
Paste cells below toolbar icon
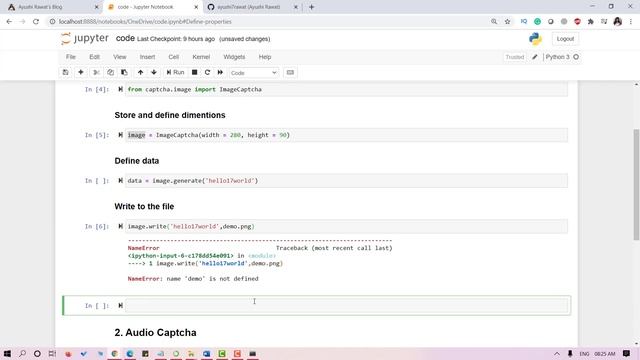(x=124, y=73)
